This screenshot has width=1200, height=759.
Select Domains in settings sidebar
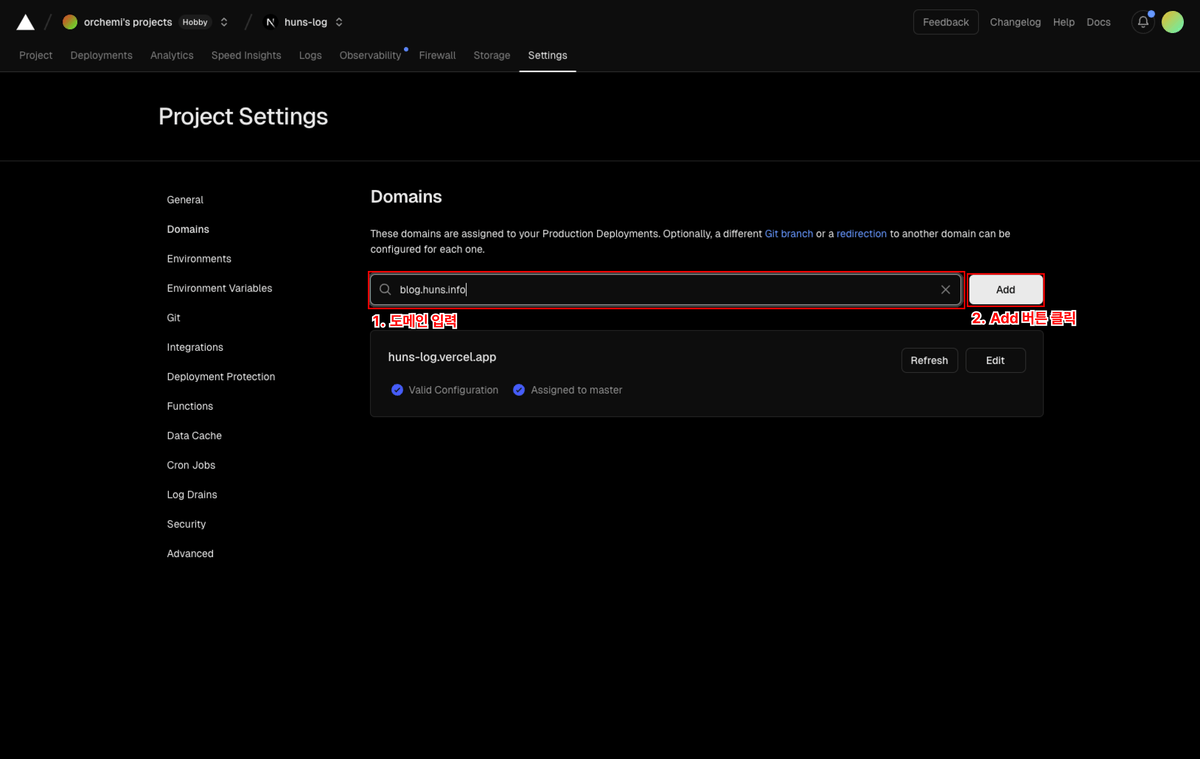[188, 229]
